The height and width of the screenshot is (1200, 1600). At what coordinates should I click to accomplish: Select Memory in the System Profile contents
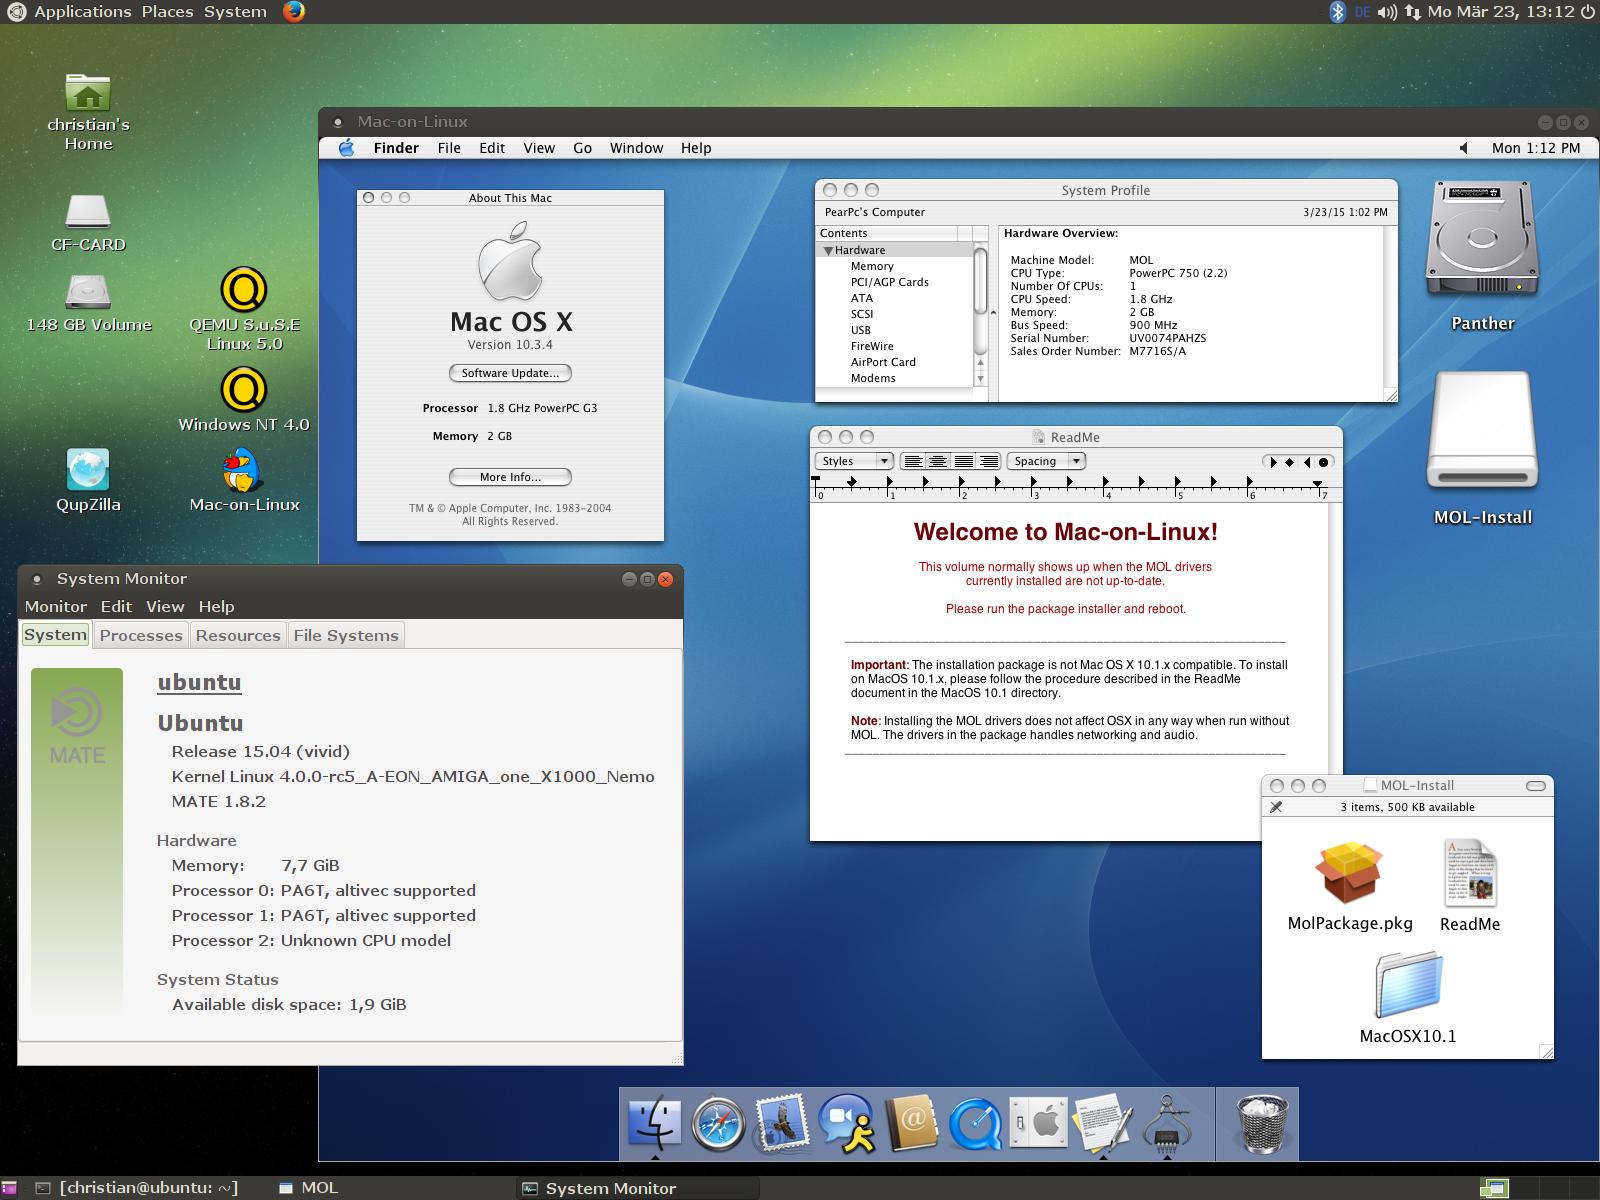coord(872,266)
